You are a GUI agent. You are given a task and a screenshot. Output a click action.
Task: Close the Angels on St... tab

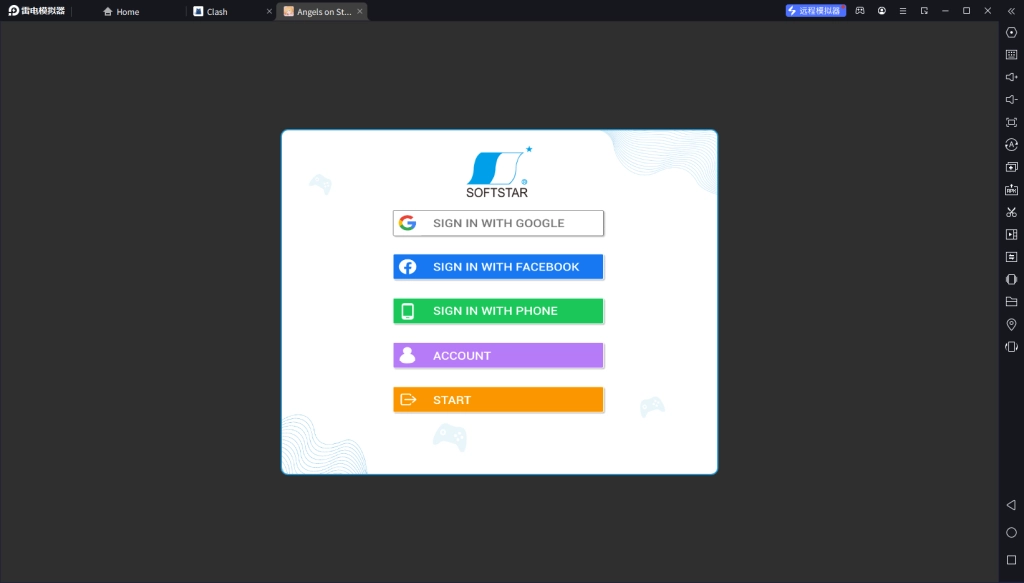pos(360,12)
